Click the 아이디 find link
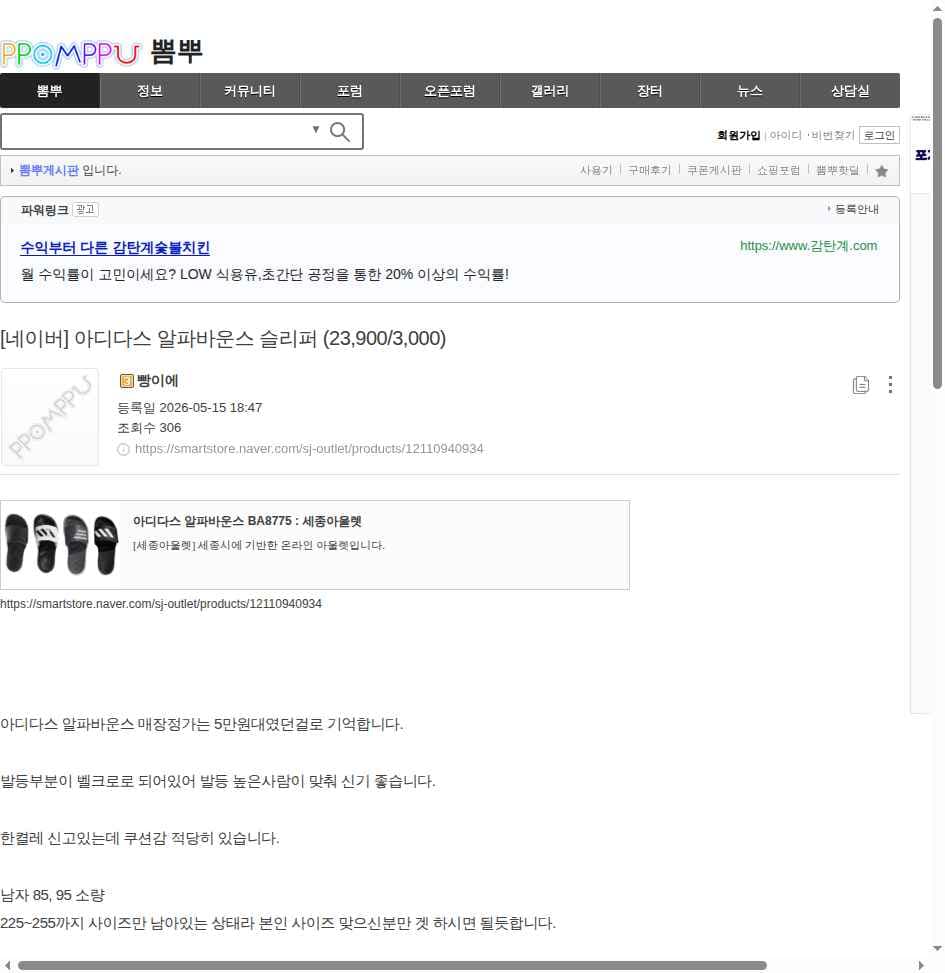 (786, 135)
